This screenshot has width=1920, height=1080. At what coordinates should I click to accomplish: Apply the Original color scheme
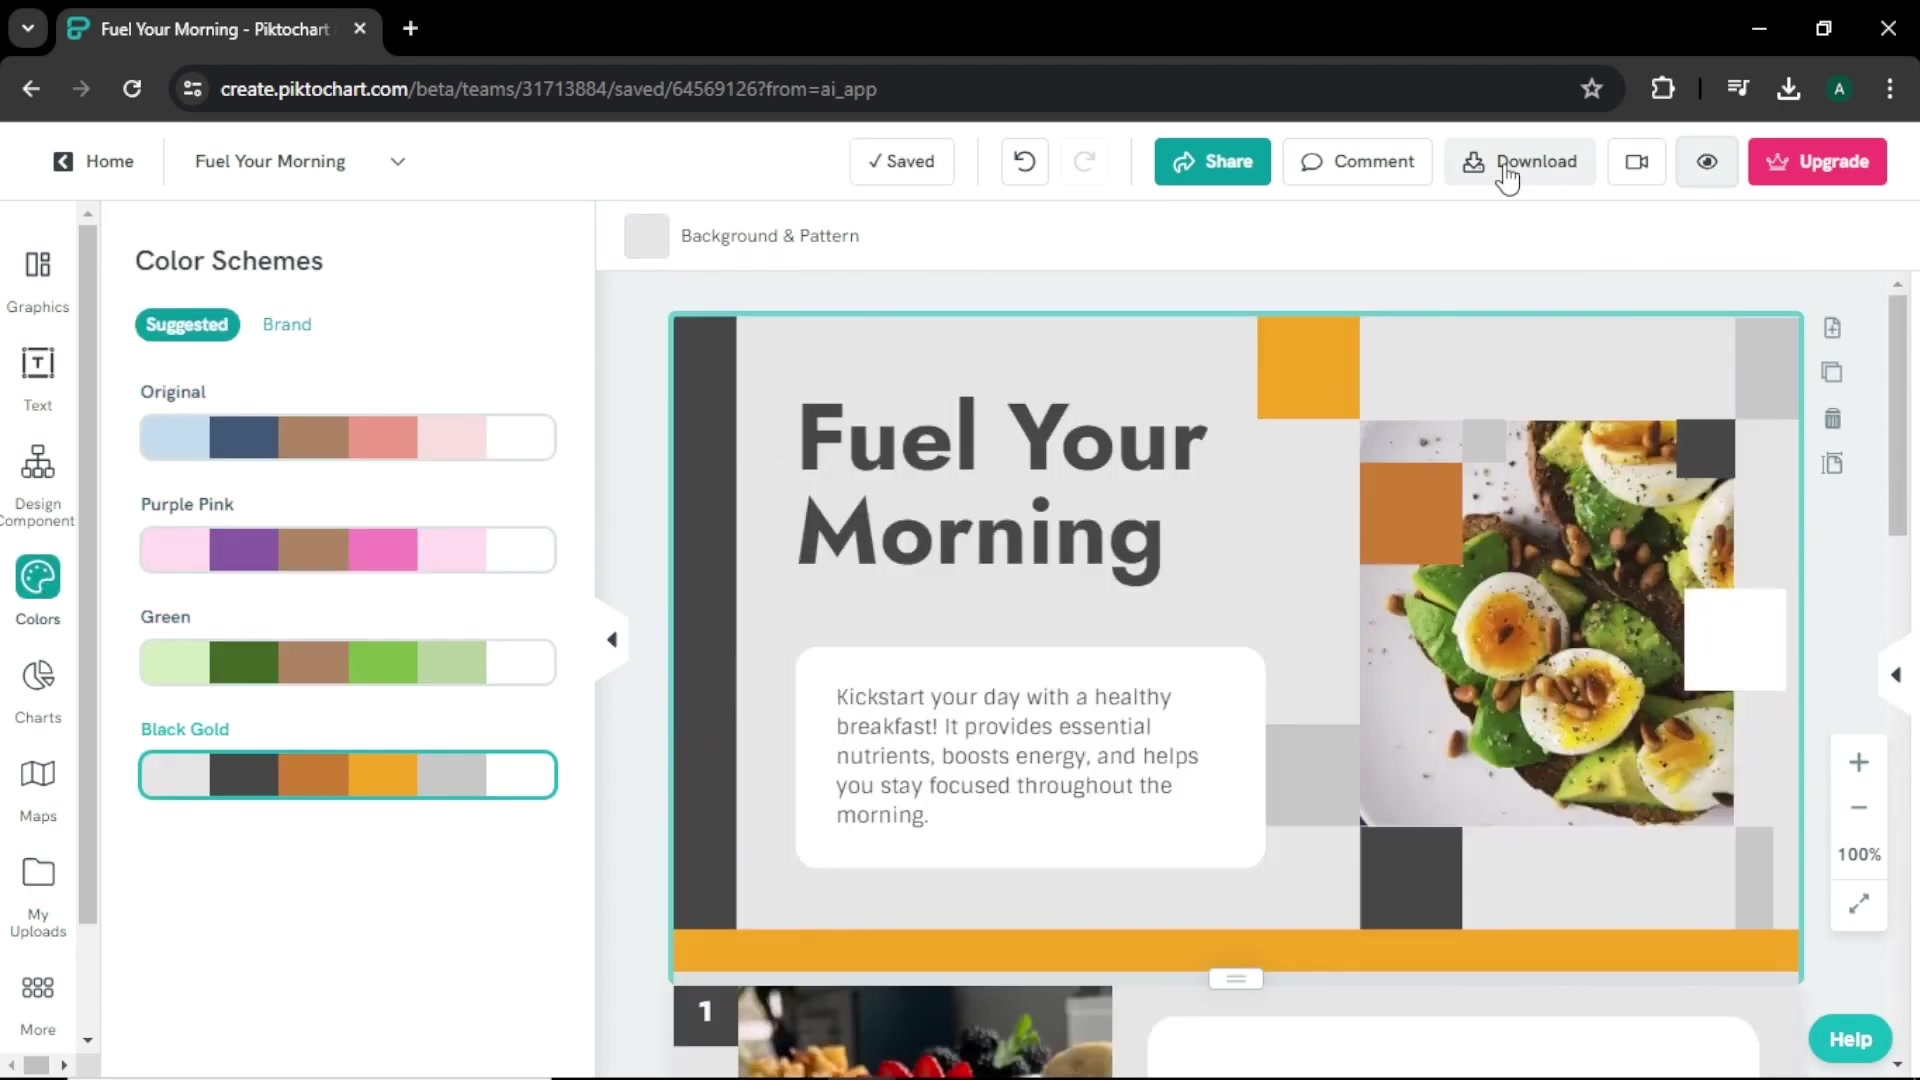click(x=348, y=438)
